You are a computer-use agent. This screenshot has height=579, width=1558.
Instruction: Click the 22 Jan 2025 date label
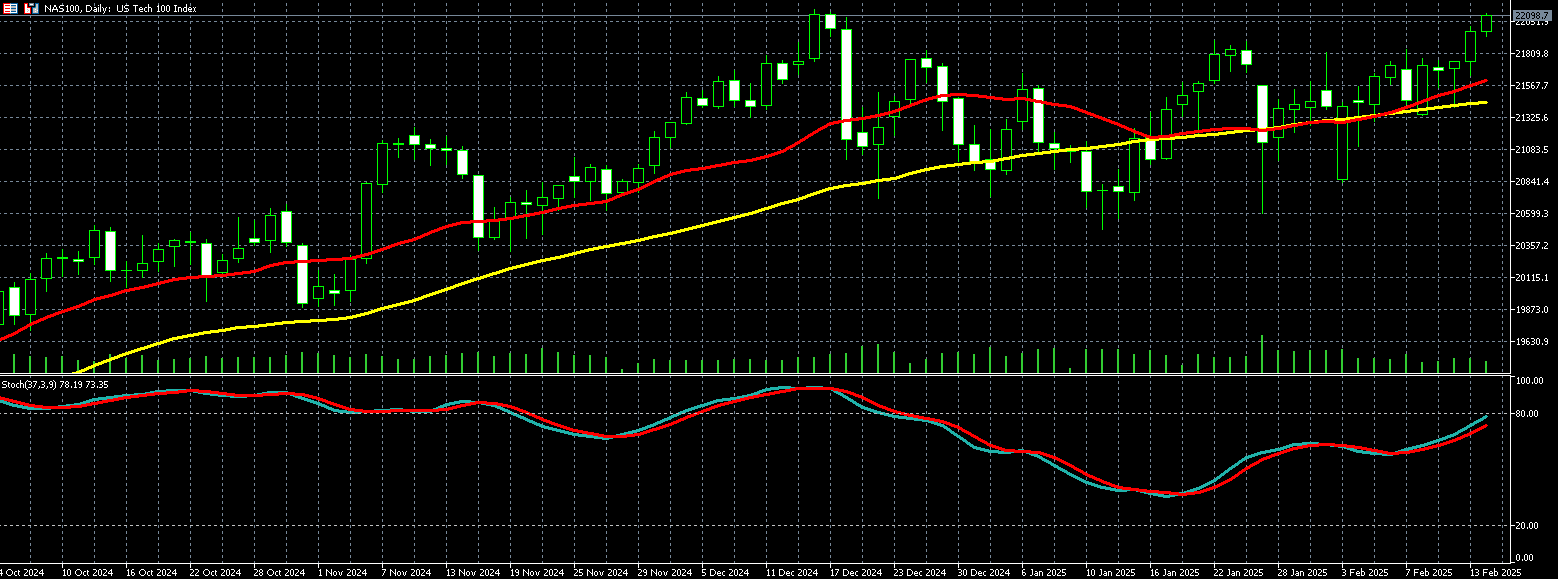pos(1239,573)
